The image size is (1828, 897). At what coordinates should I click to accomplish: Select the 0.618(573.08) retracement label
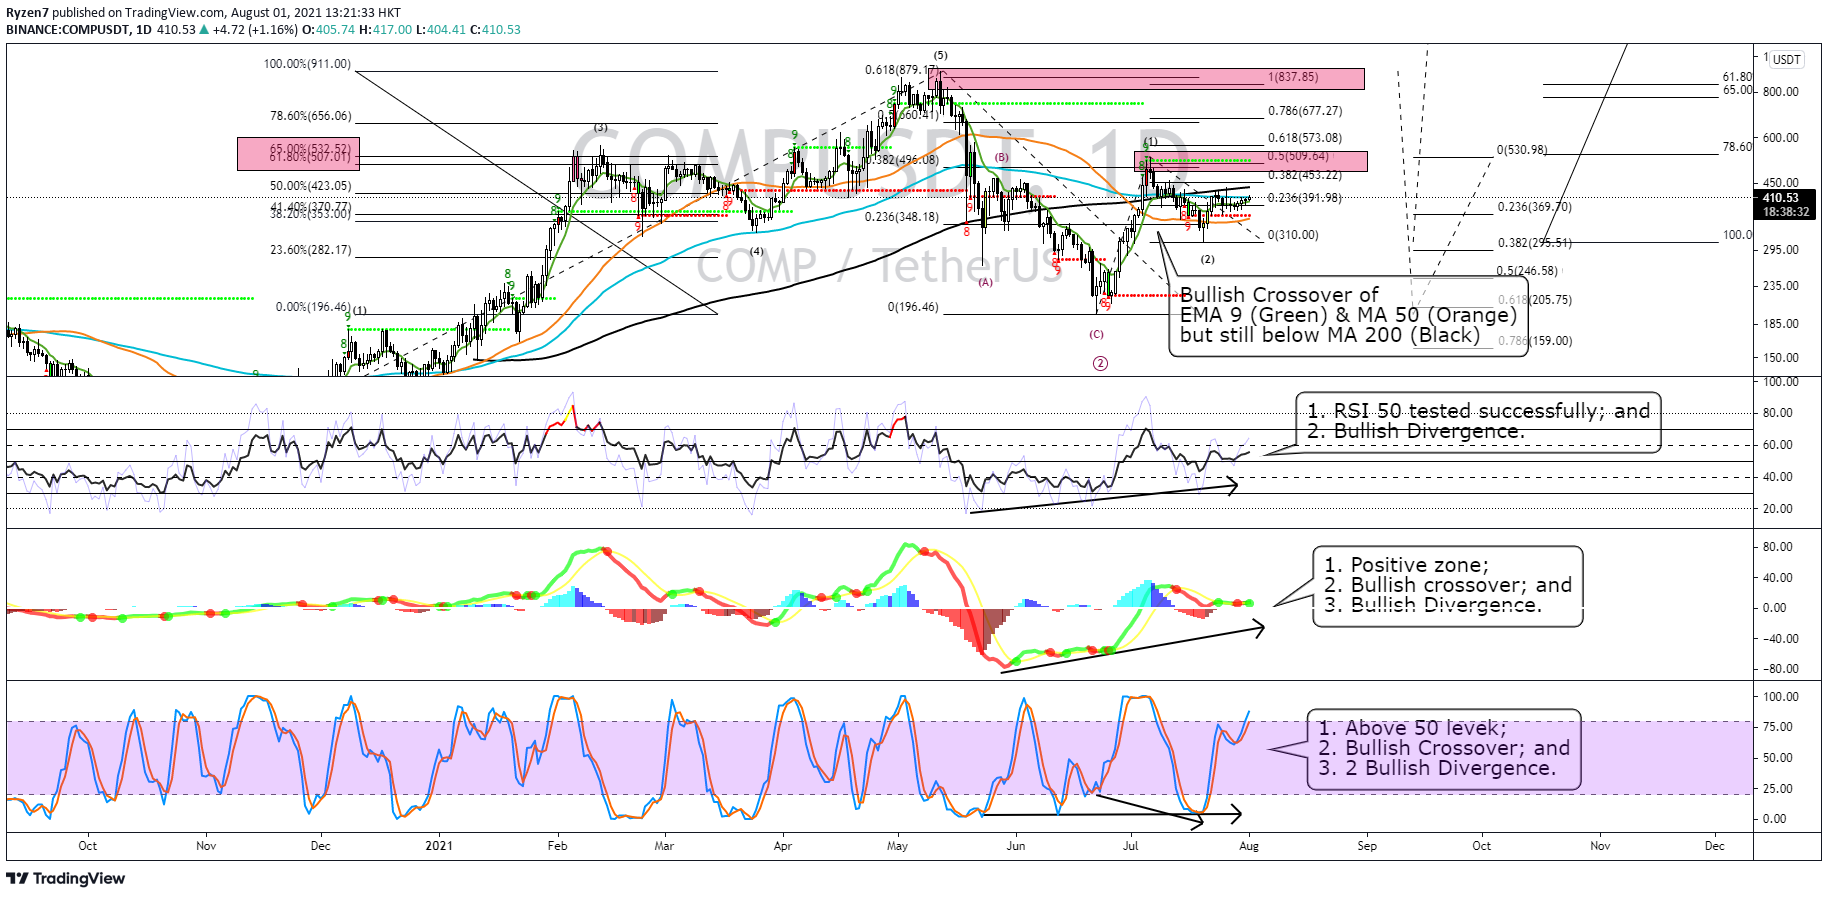pyautogui.click(x=1305, y=138)
